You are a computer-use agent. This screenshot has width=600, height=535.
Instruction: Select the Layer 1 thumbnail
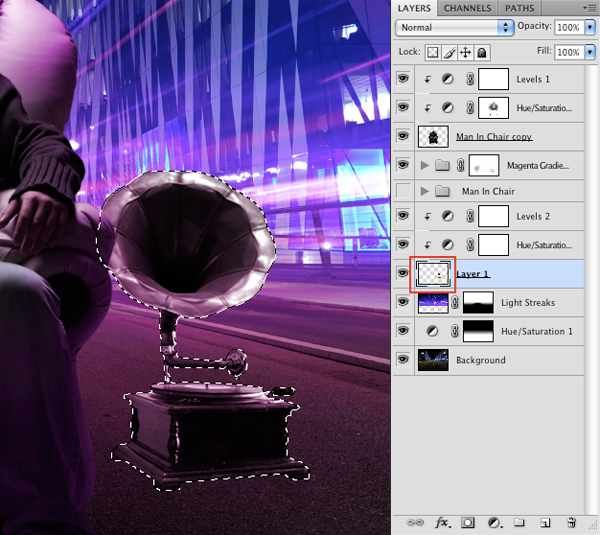pyautogui.click(x=433, y=274)
